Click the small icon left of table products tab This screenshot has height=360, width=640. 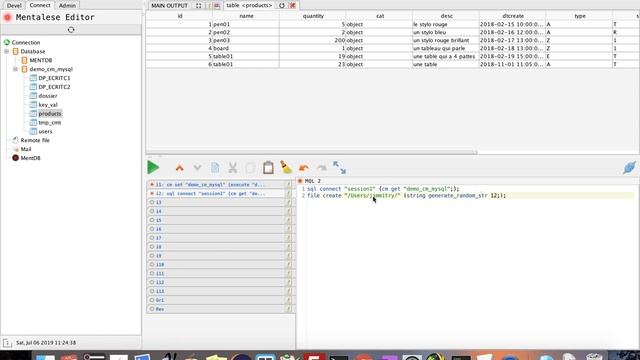click(x=217, y=6)
